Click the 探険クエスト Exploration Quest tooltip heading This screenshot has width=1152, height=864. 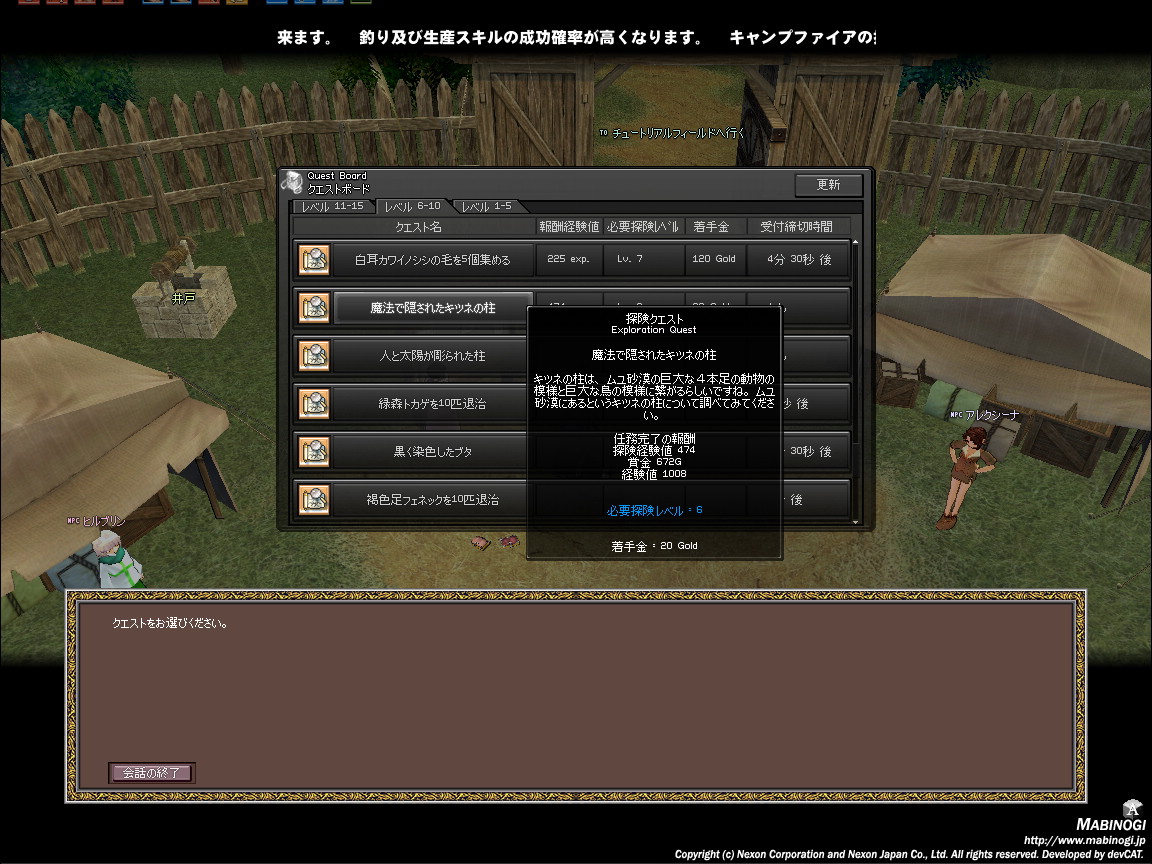click(654, 324)
